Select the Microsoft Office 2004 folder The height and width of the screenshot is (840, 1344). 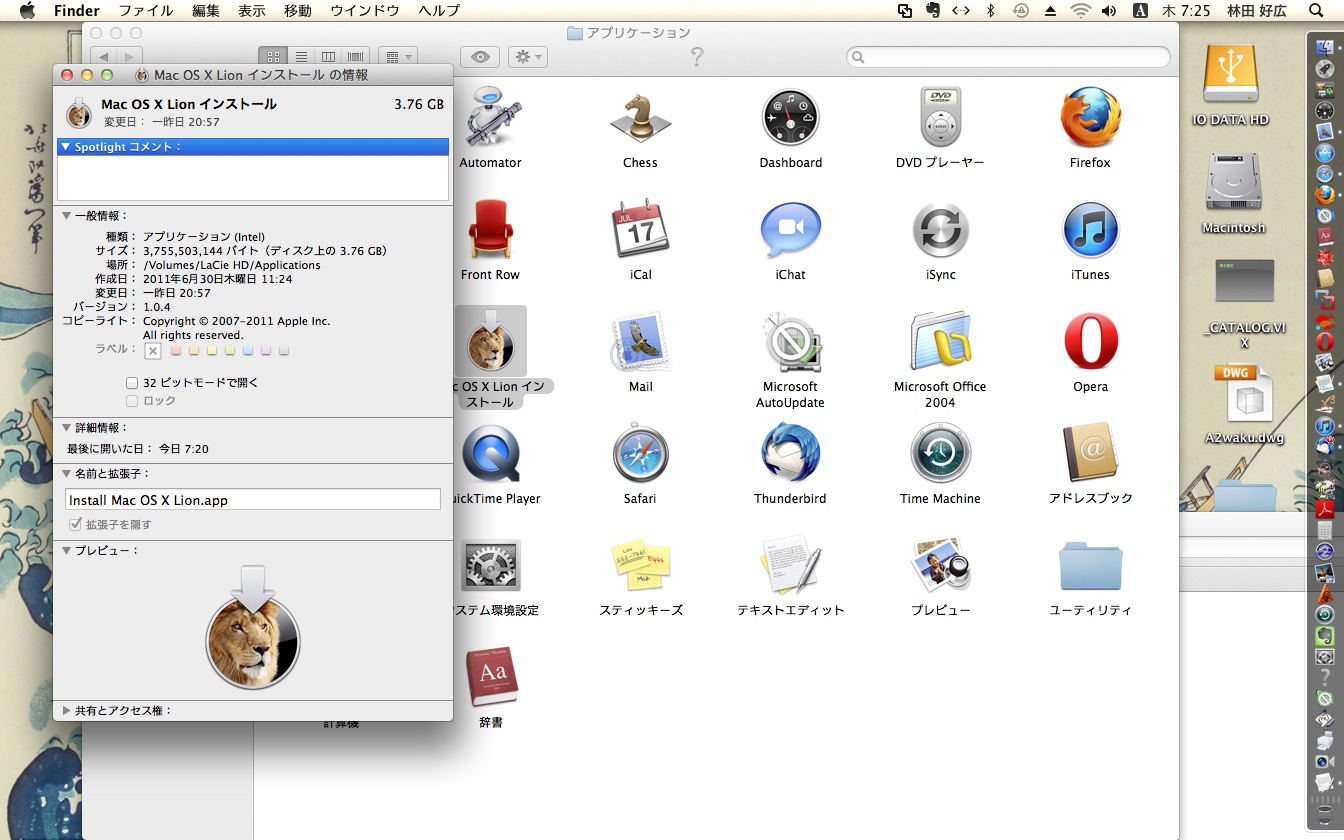coord(940,342)
